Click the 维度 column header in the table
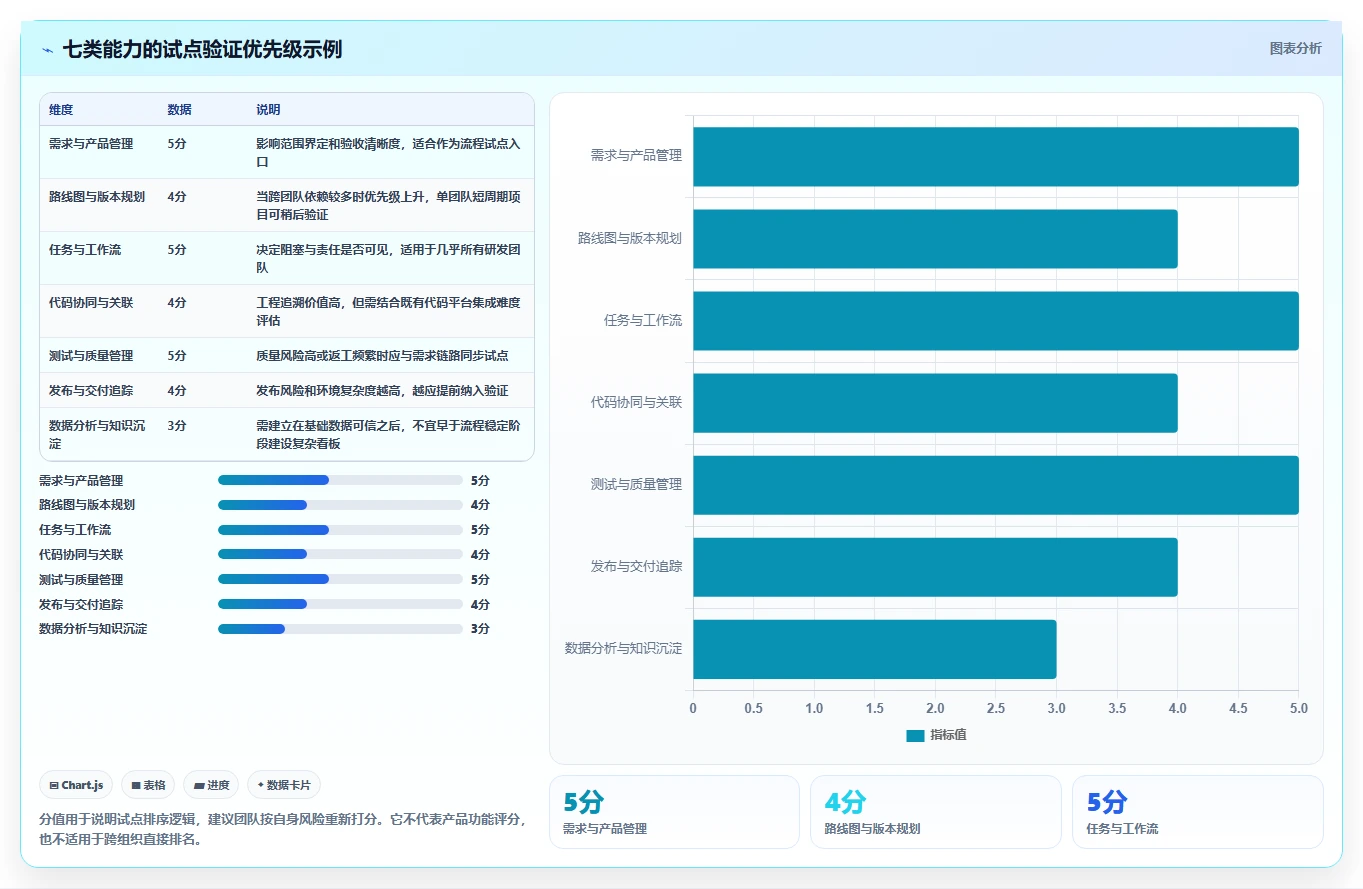This screenshot has height=889, width=1363. tap(61, 110)
